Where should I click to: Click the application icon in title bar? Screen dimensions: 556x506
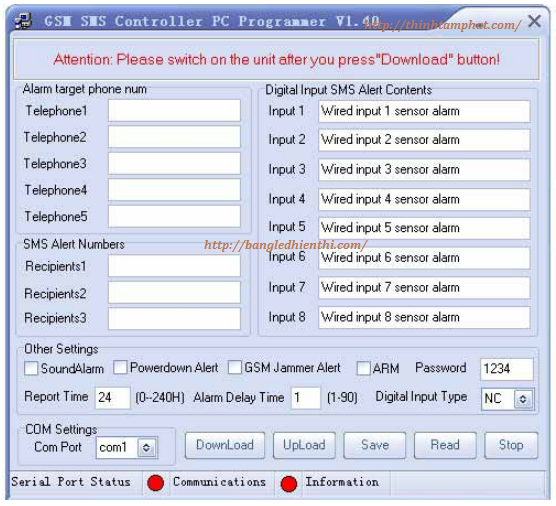click(23, 21)
